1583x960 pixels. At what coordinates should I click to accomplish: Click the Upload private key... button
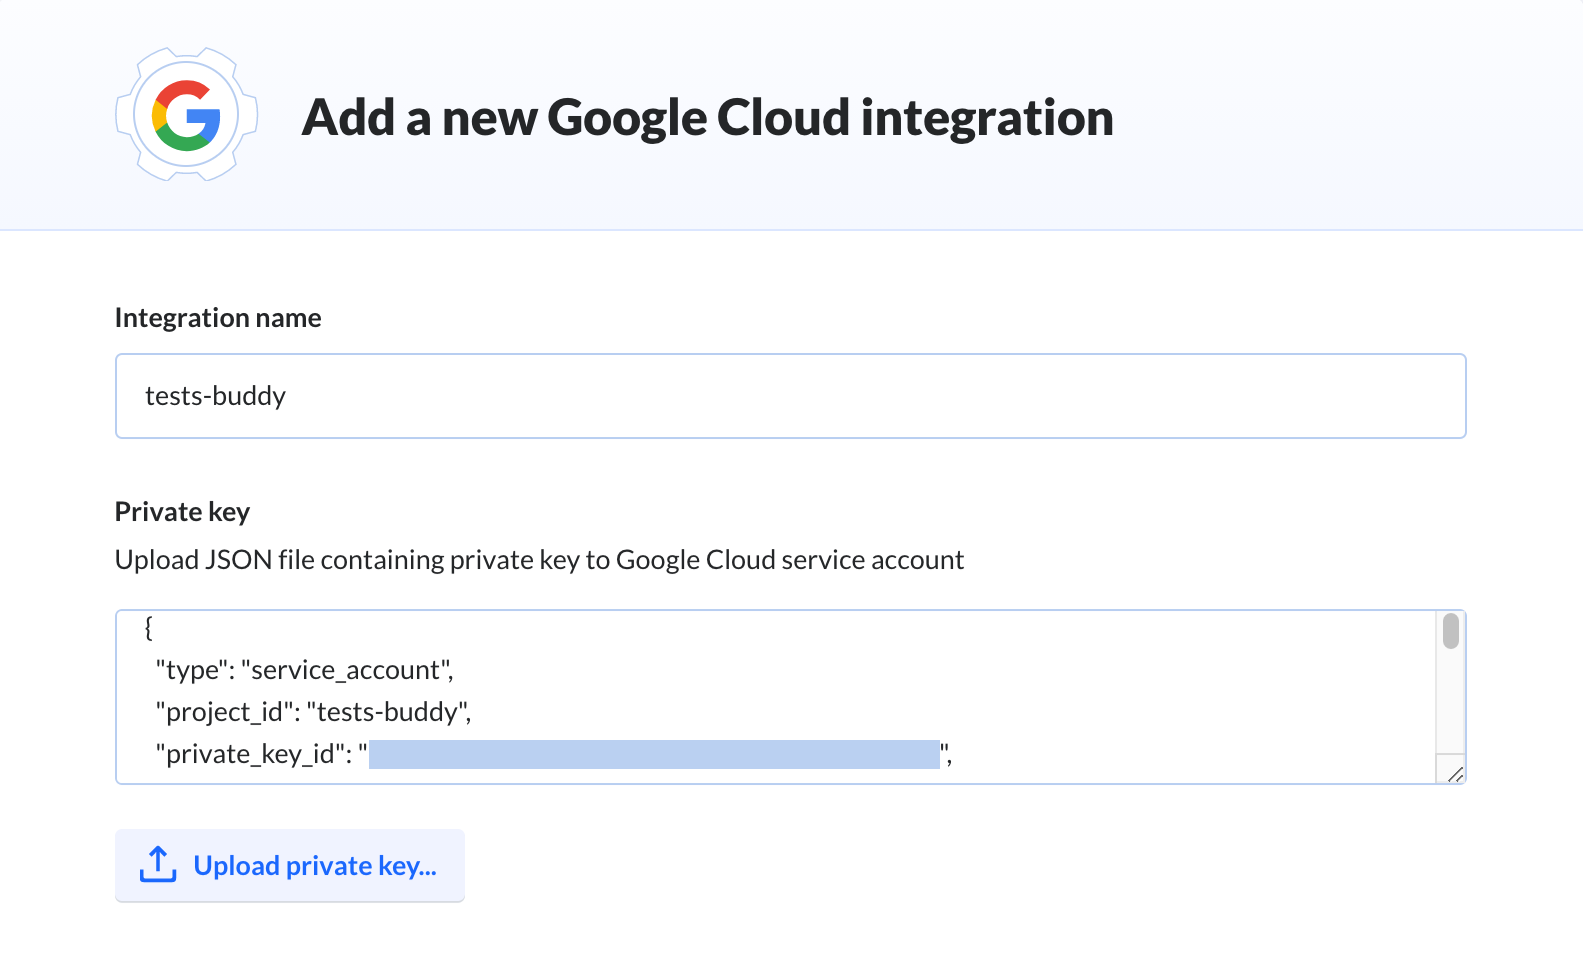coord(290,866)
